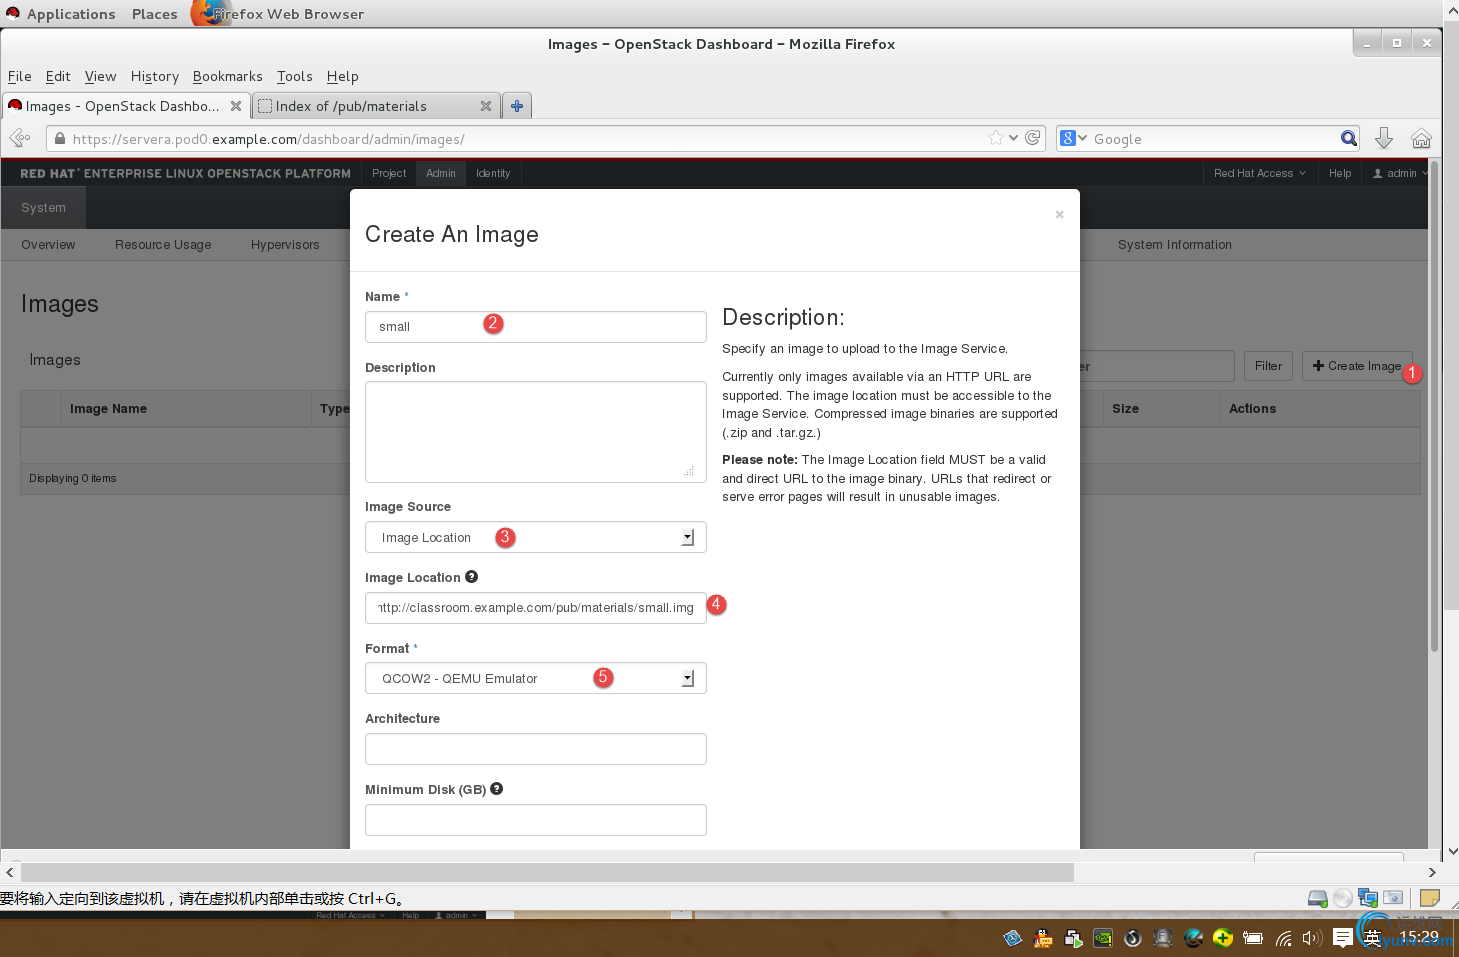
Task: Click the Create Image button
Action: tap(1357, 366)
